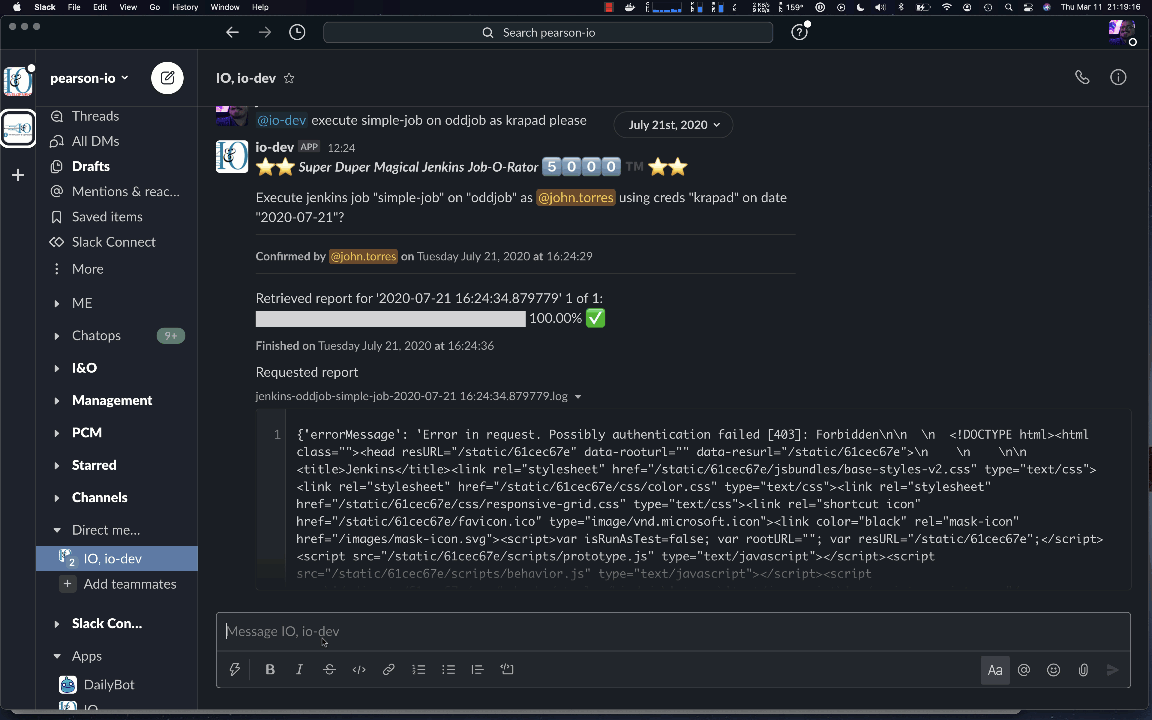
Task: Open the History menu
Action: (x=184, y=7)
